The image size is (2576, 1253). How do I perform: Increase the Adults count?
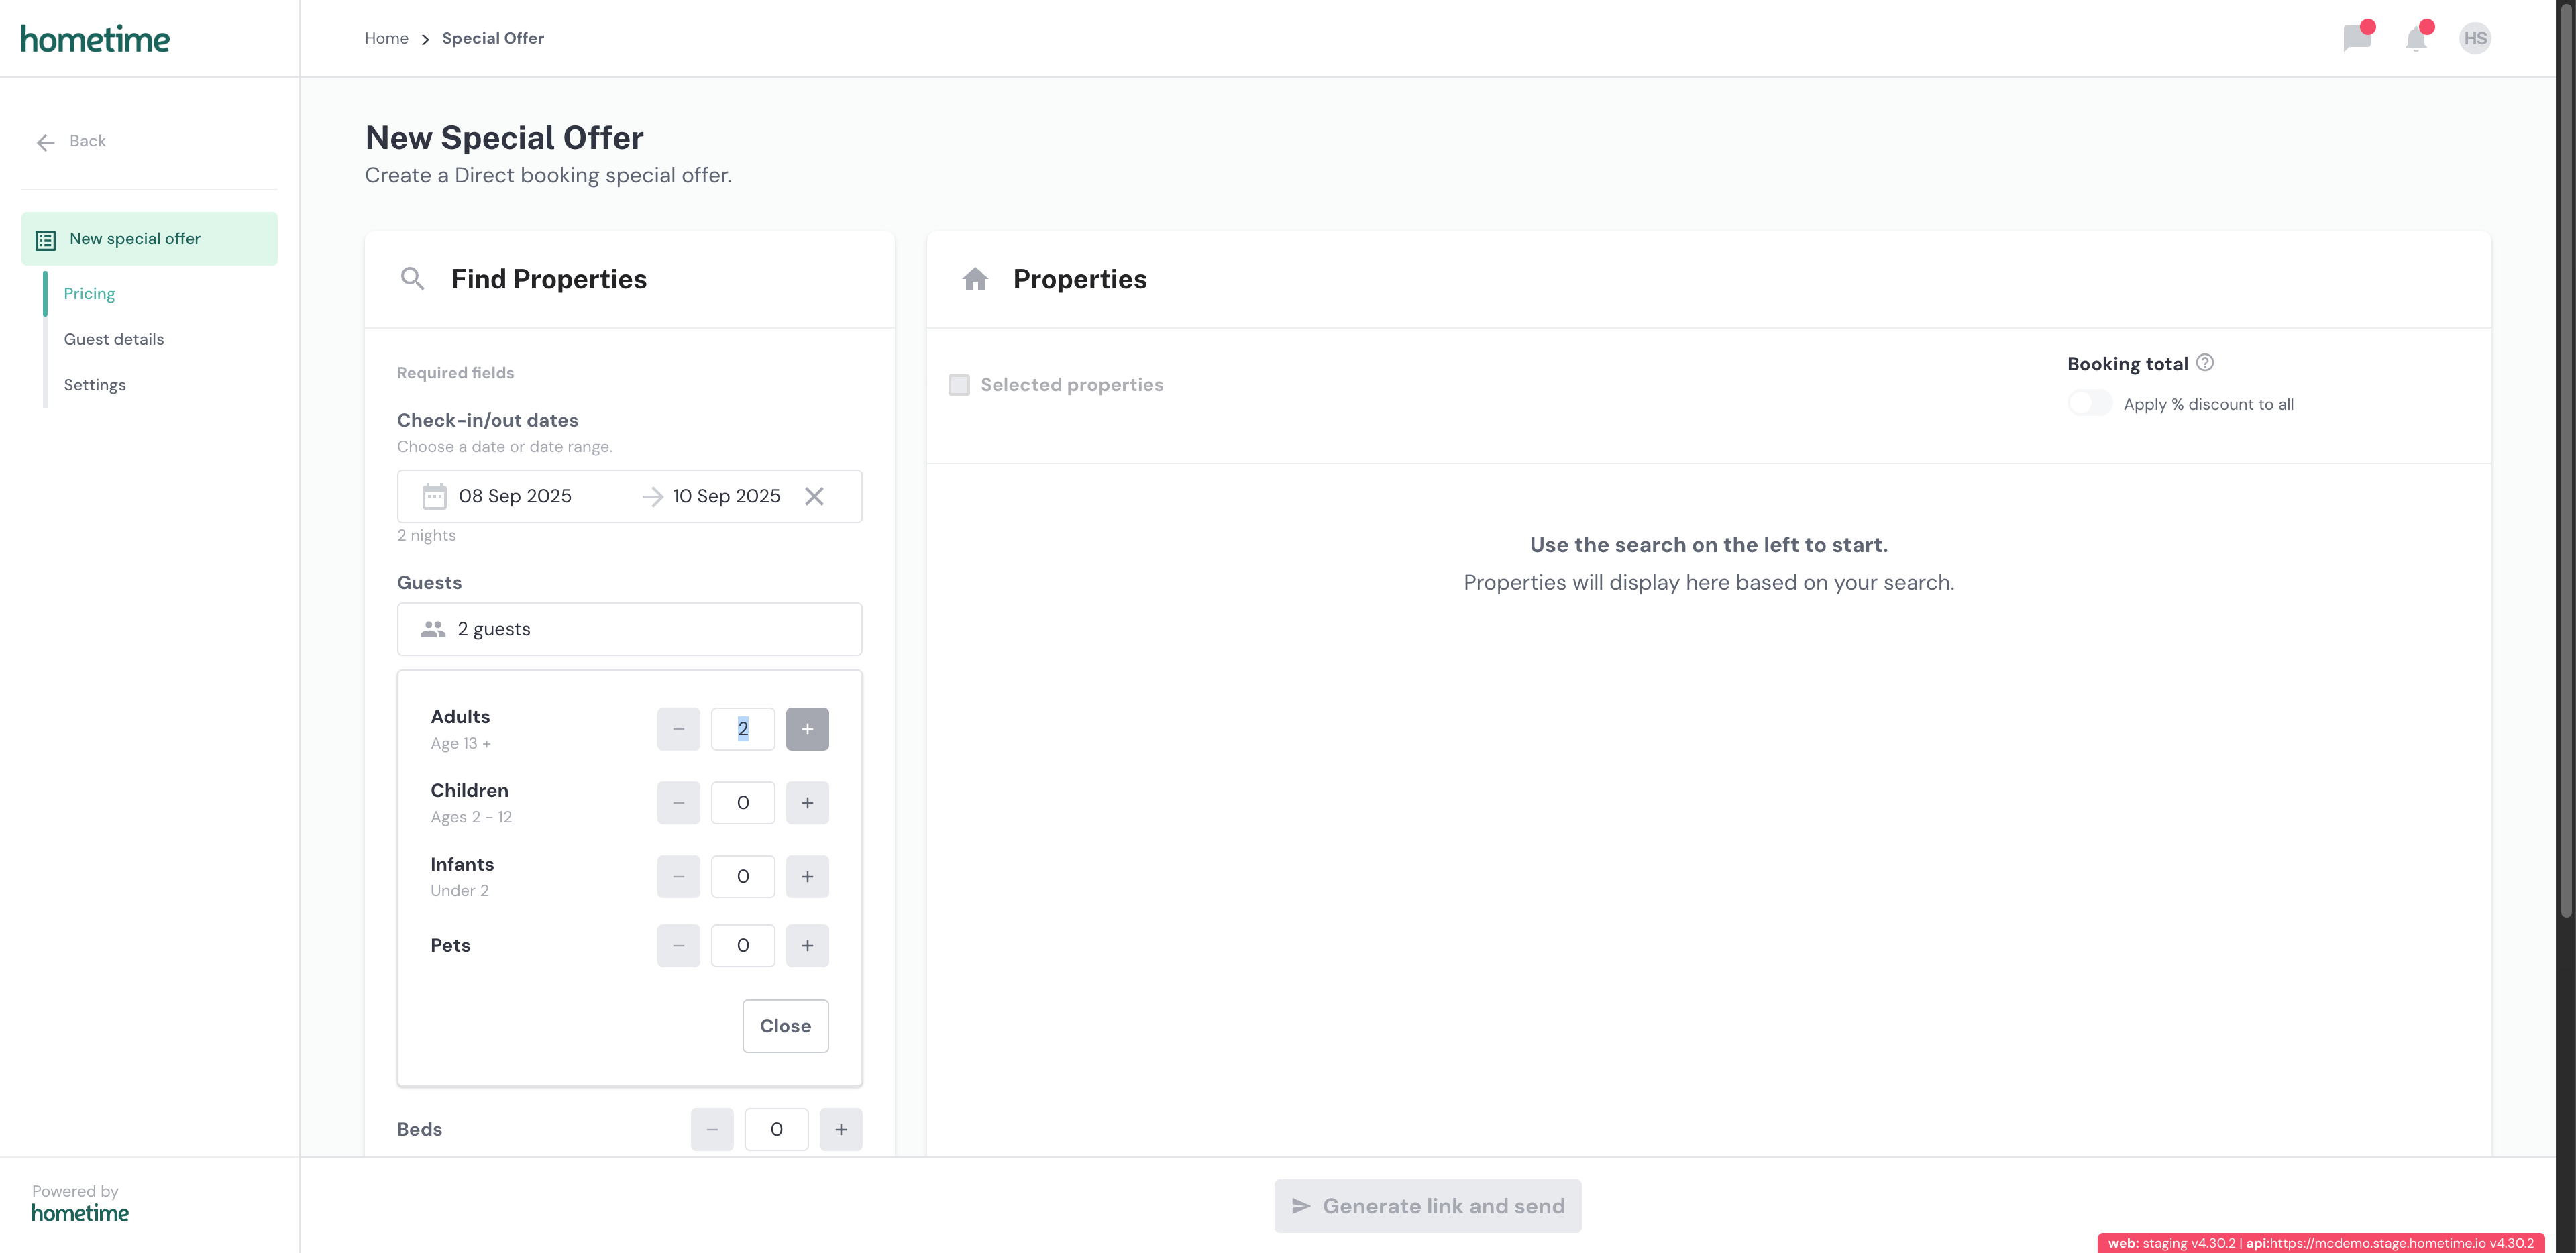coord(807,729)
